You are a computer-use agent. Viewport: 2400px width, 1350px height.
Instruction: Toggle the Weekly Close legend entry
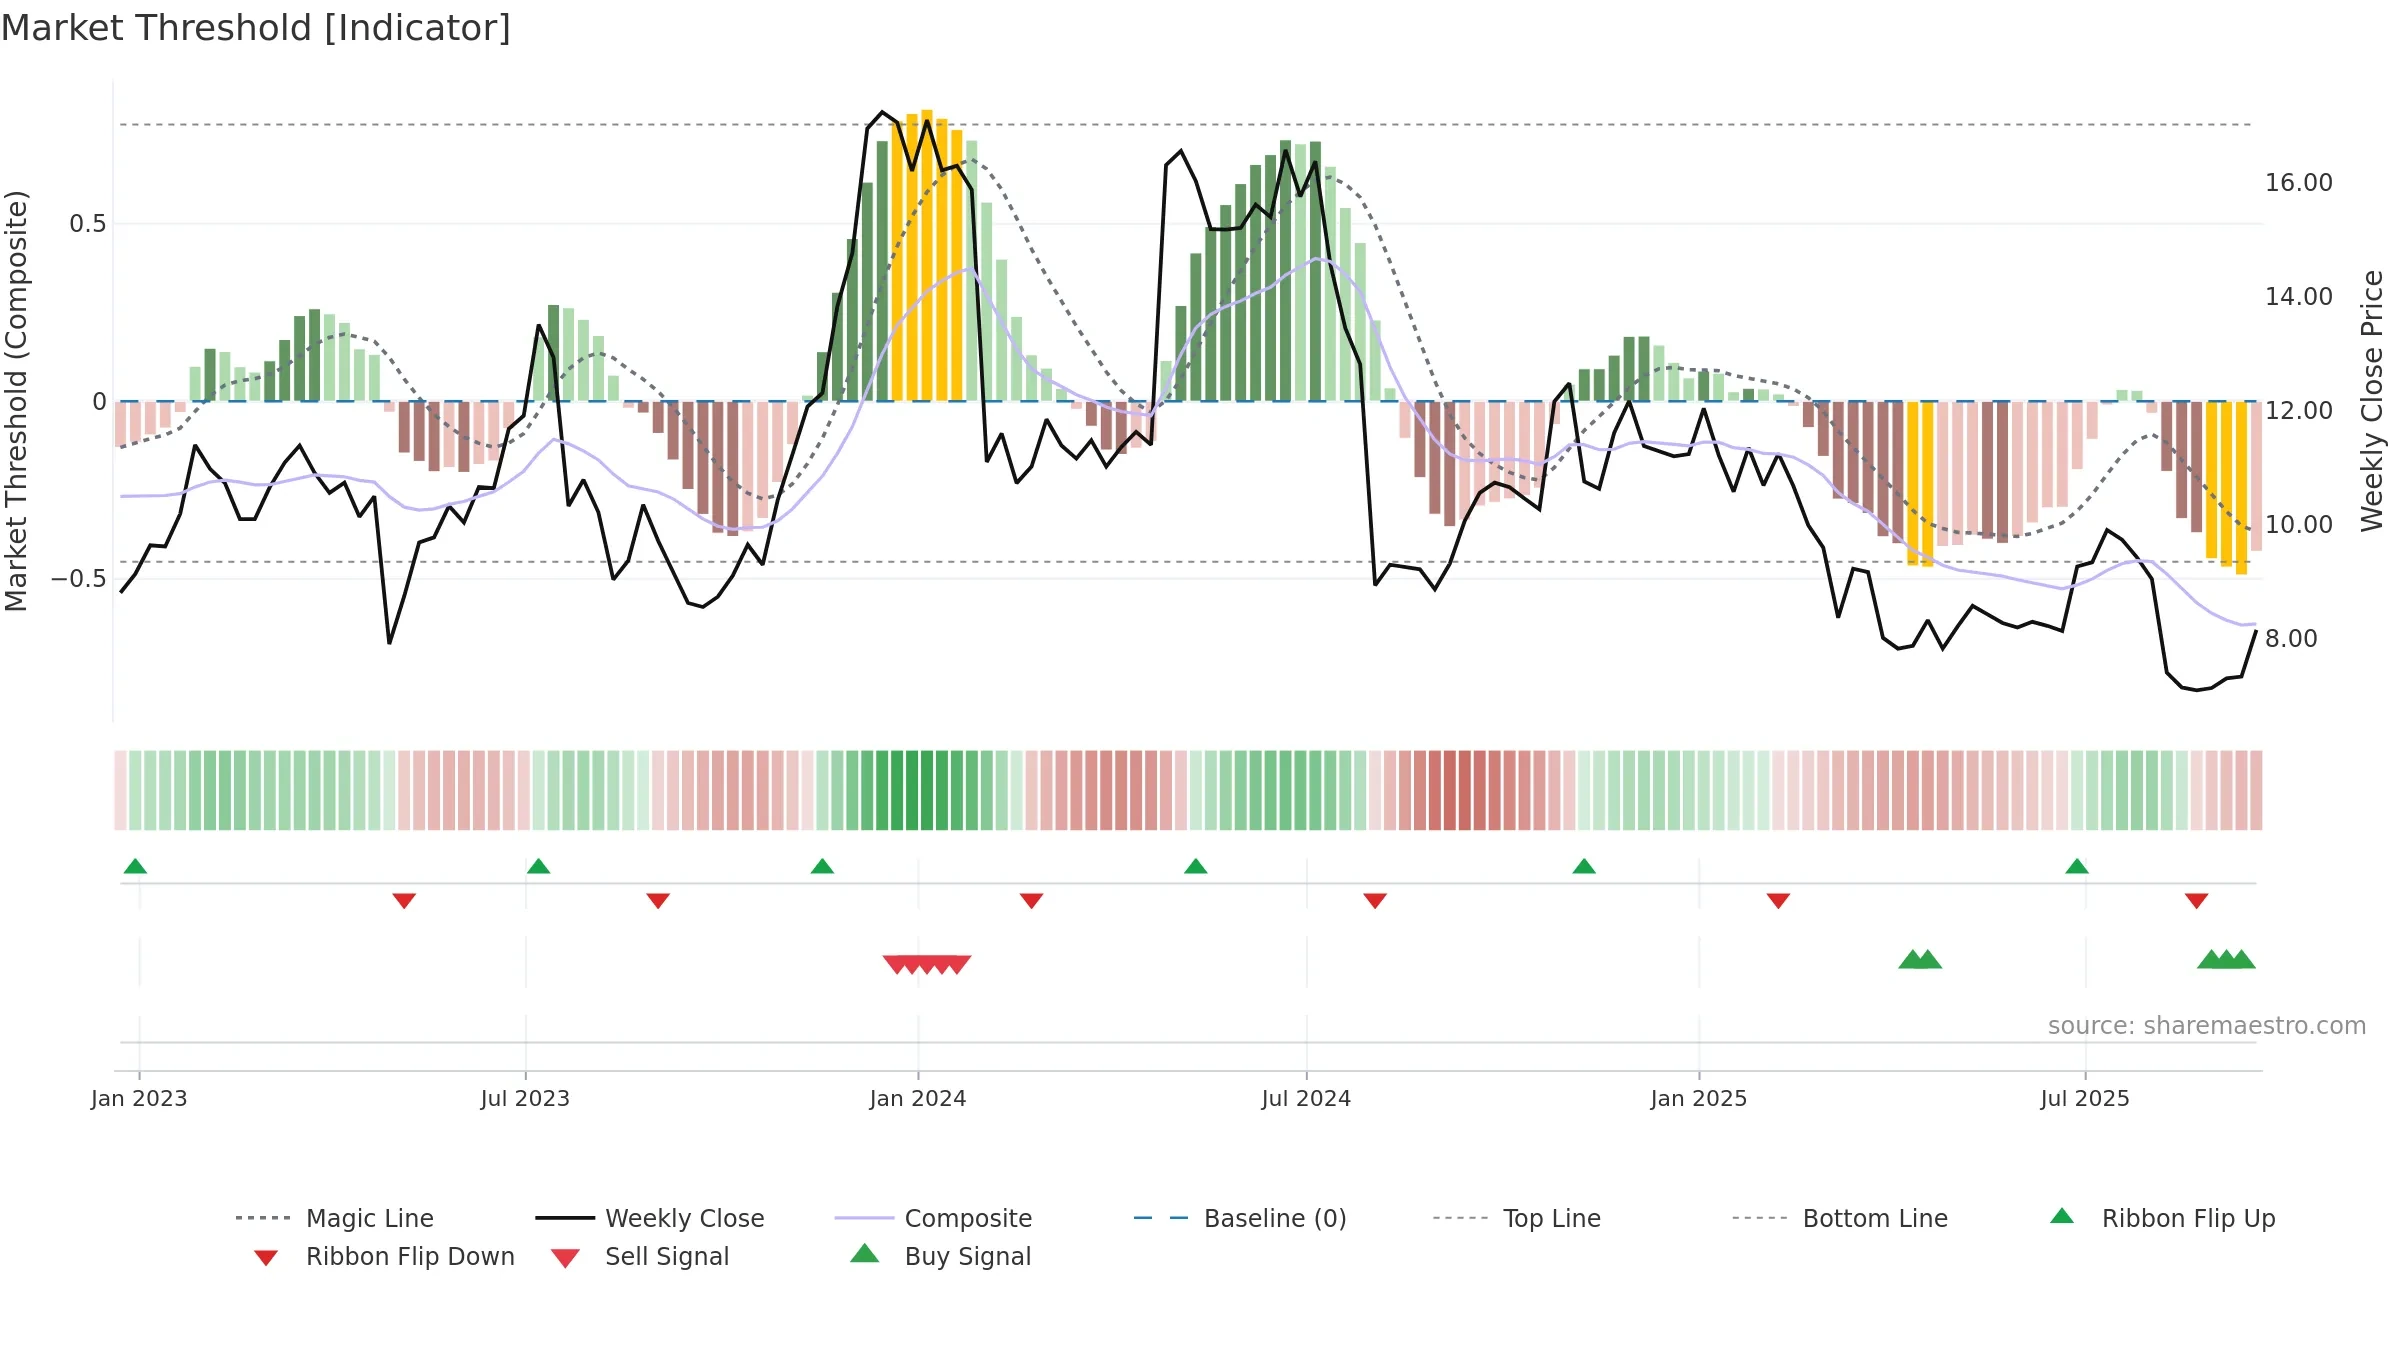point(650,1218)
